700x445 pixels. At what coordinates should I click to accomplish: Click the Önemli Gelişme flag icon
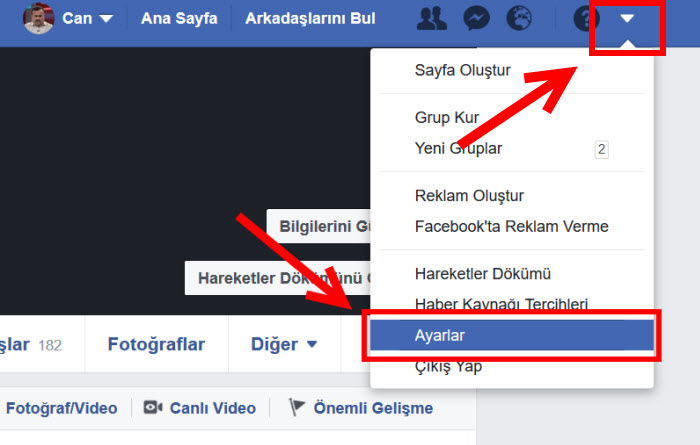coord(297,407)
